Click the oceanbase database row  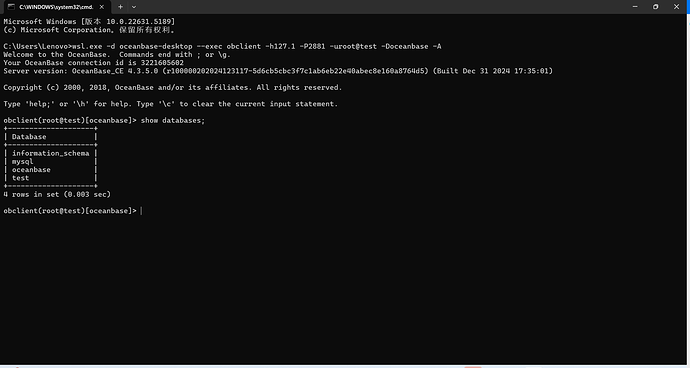51,169
